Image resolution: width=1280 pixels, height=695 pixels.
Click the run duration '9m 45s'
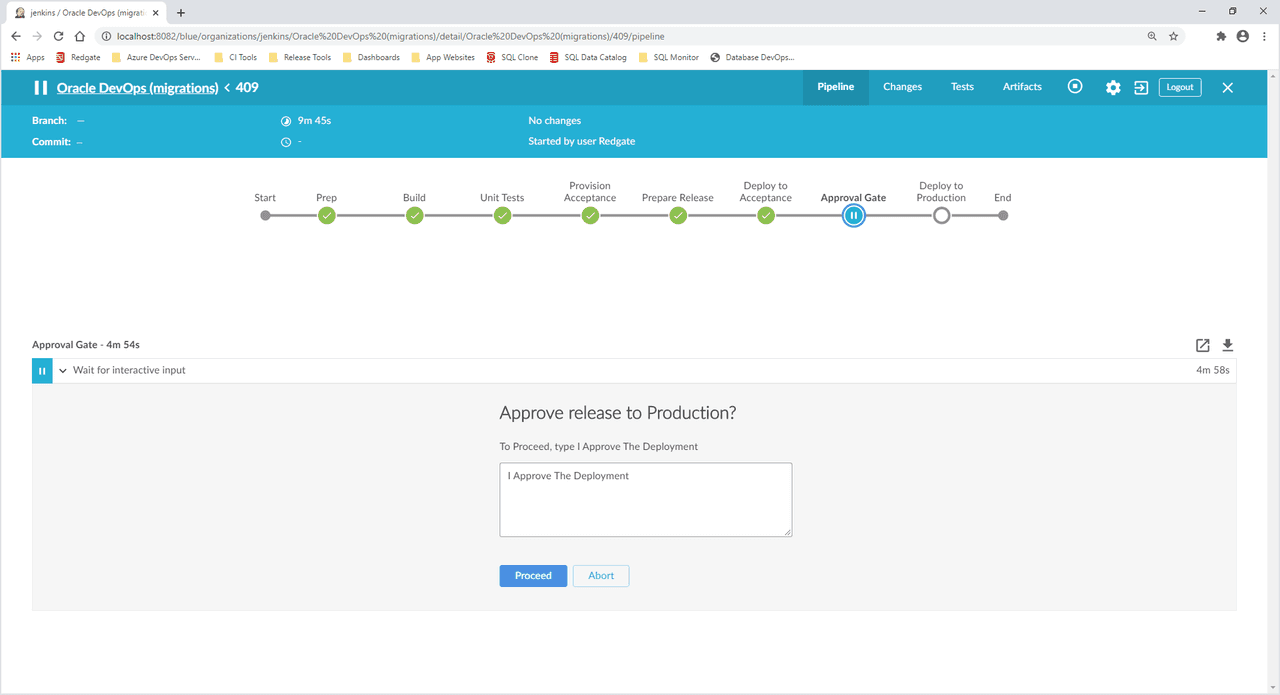[x=314, y=121]
